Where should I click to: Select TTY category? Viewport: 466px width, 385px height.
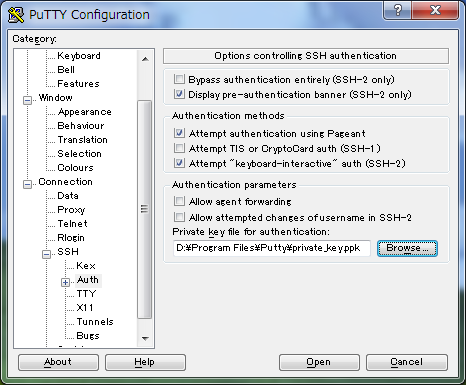pos(86,294)
